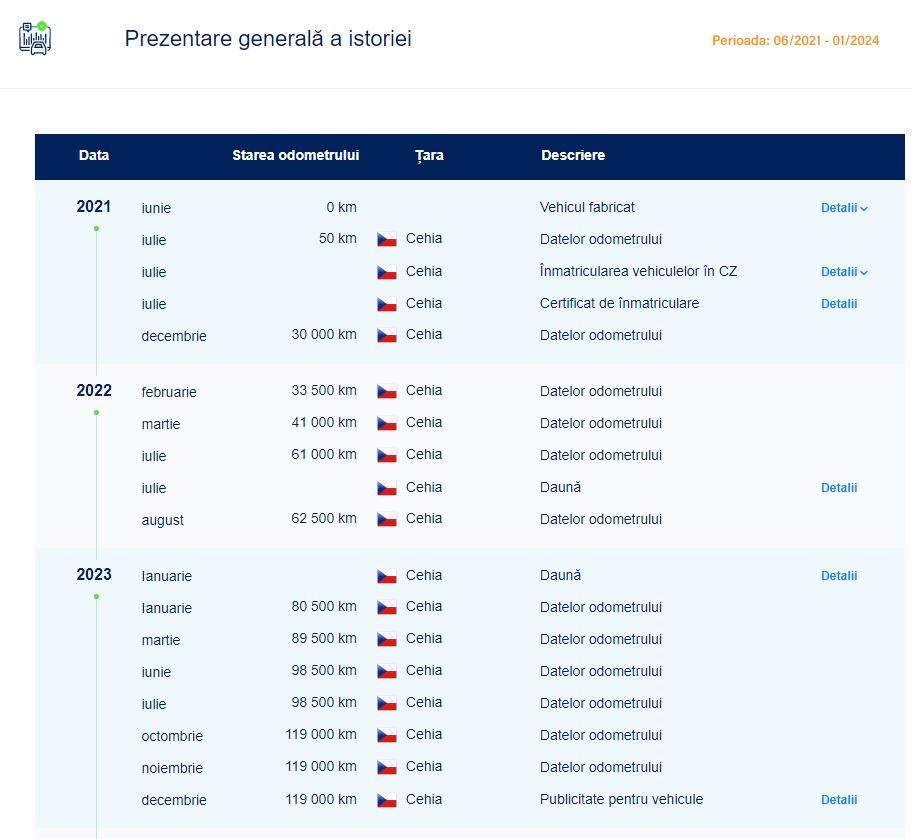Open Detalii for the Ianuarie 2023 Daună
Image resolution: width=912 pixels, height=839 pixels.
coord(839,575)
